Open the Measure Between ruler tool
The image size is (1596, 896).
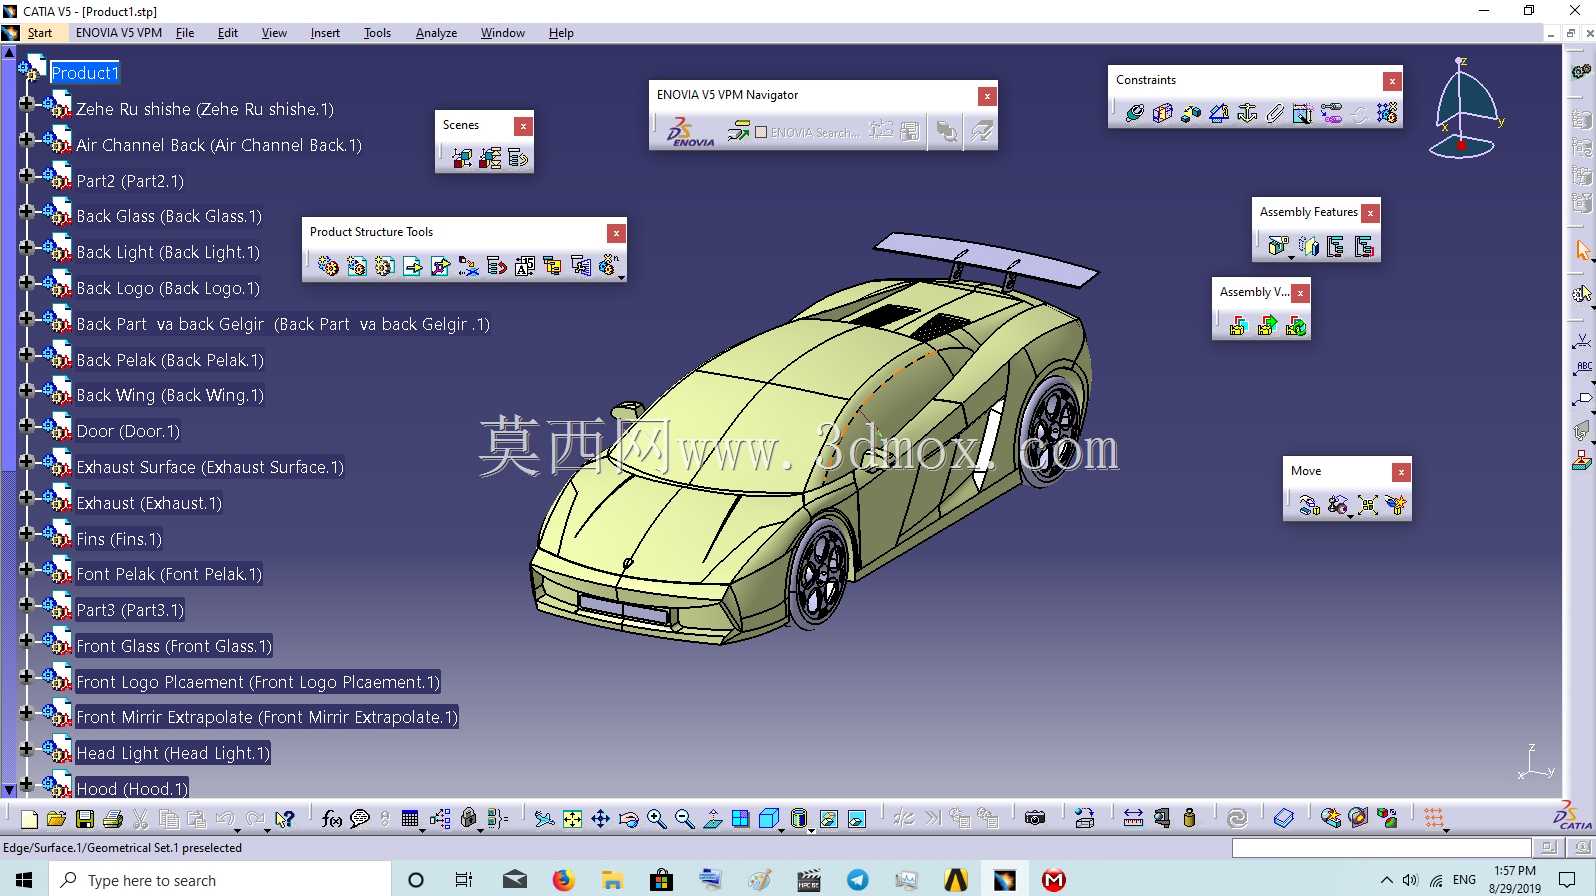point(1133,819)
